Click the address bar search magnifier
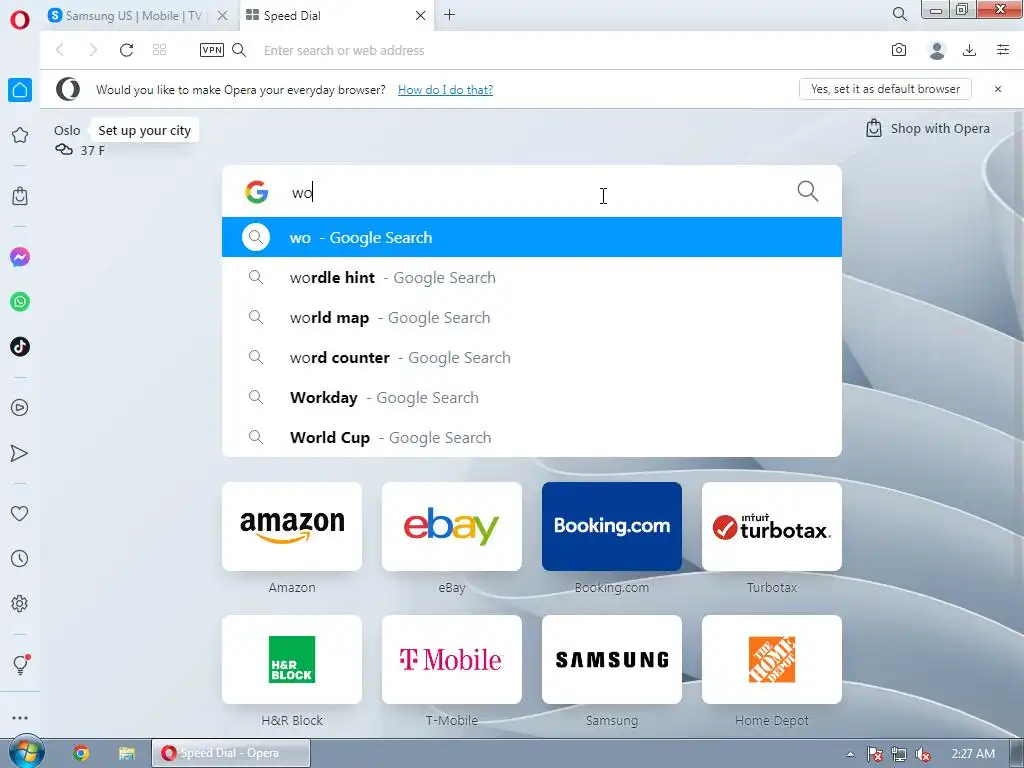1024x768 pixels. 239,50
